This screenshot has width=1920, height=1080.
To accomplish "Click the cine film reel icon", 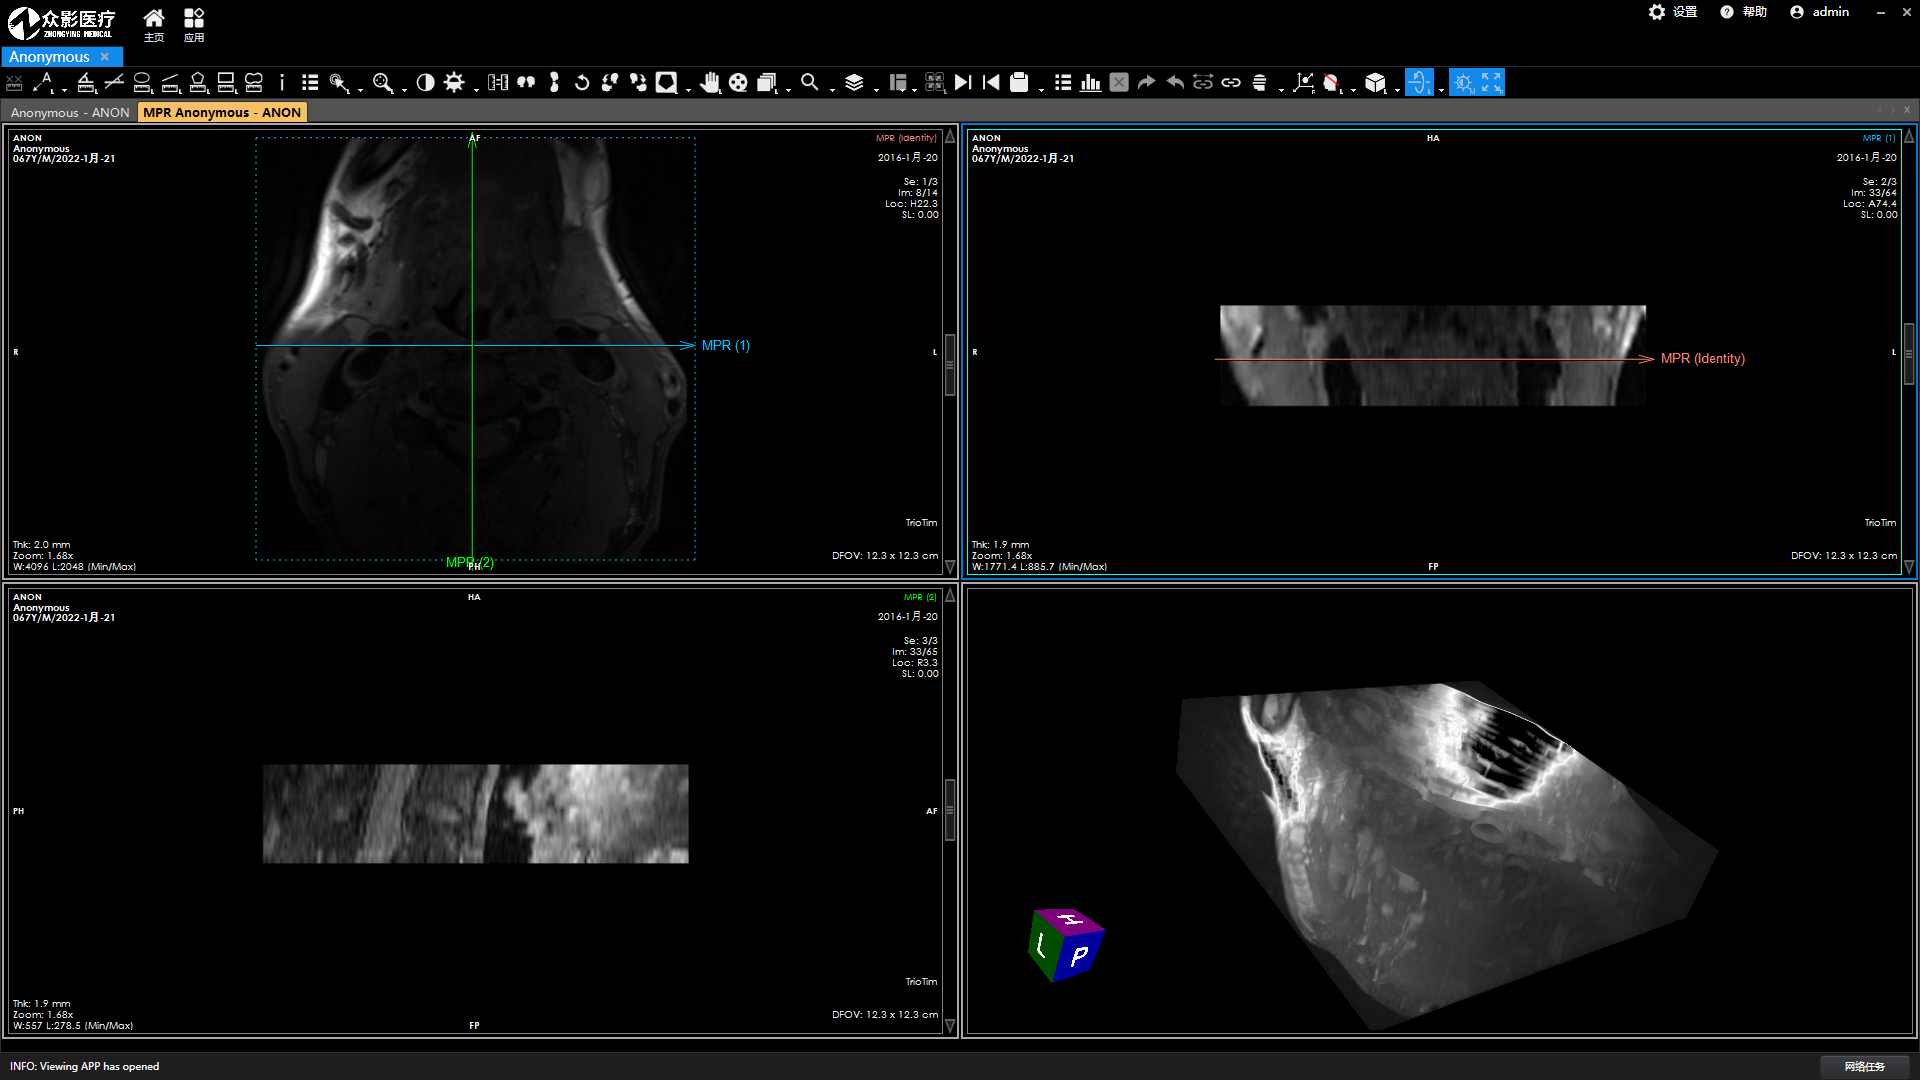I will point(738,83).
